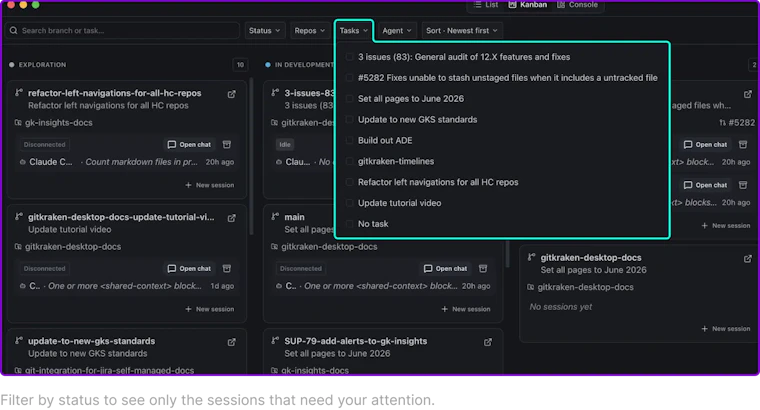Archive the main branch session
The width and height of the screenshot is (760, 410).
[x=483, y=268]
